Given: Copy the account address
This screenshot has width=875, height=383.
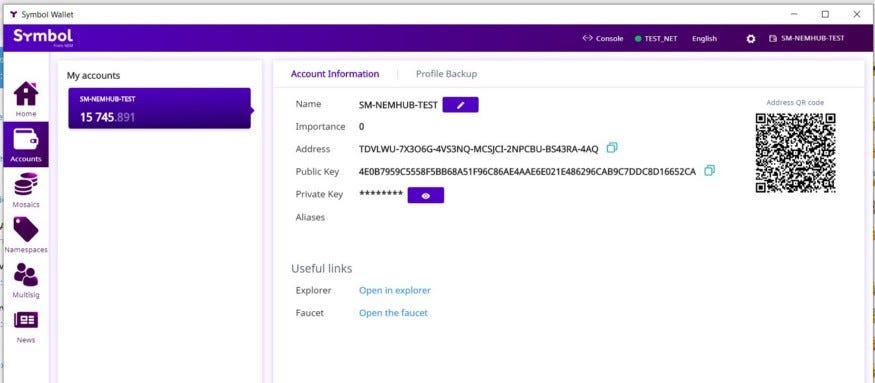Looking at the screenshot, I should pyautogui.click(x=612, y=148).
